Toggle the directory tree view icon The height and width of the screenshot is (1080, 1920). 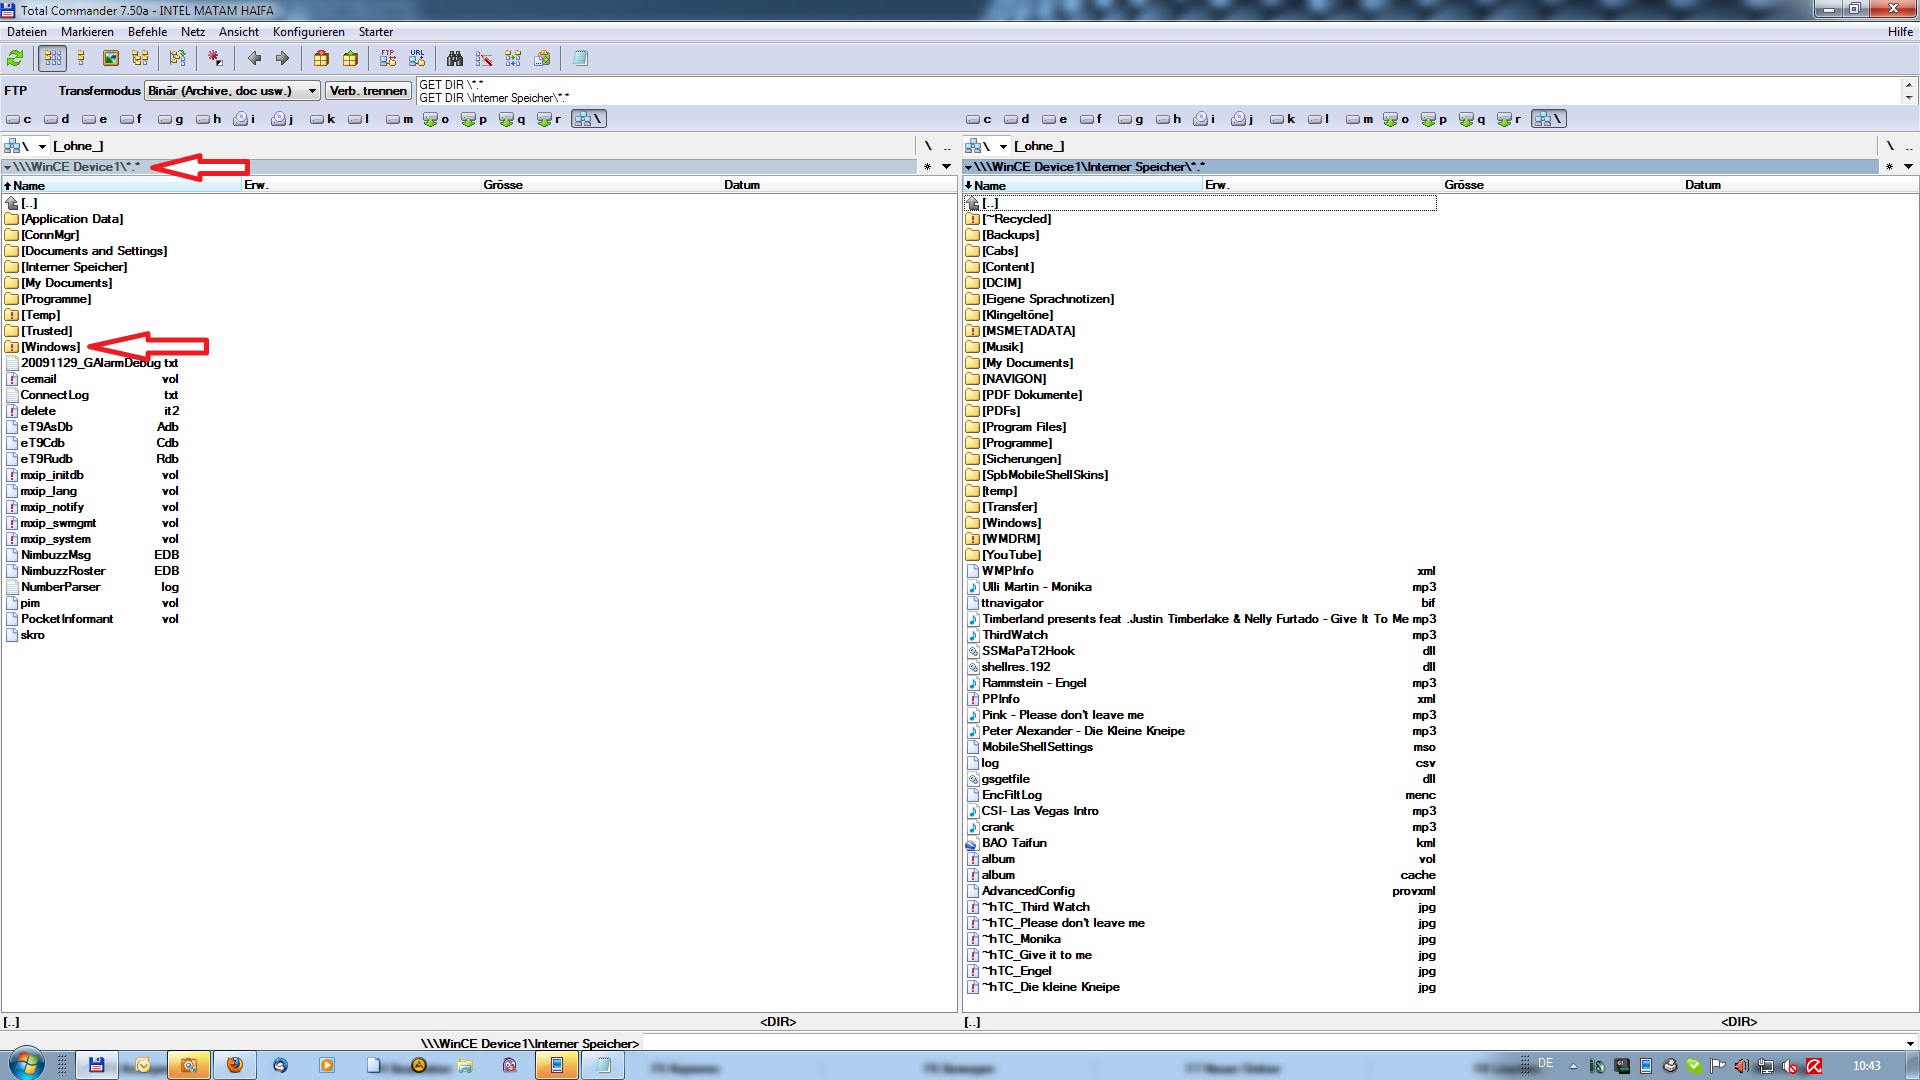(140, 58)
